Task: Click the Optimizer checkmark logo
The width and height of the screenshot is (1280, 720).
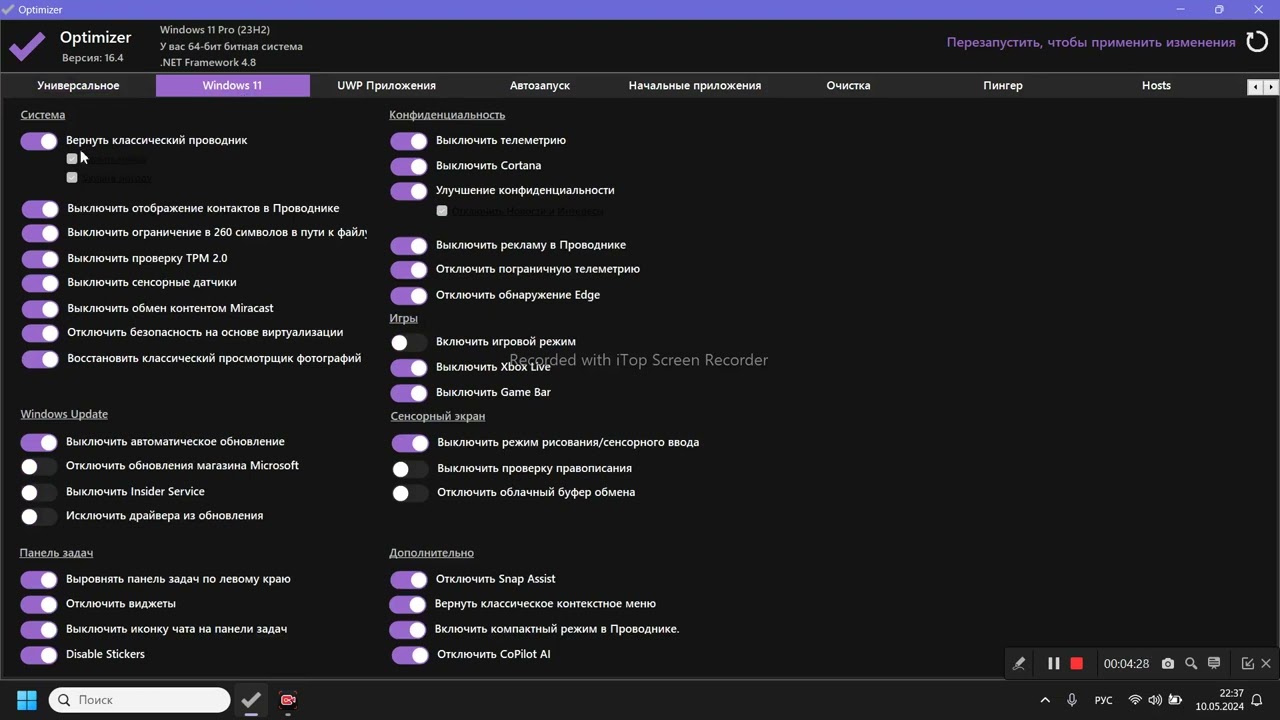Action: click(27, 45)
